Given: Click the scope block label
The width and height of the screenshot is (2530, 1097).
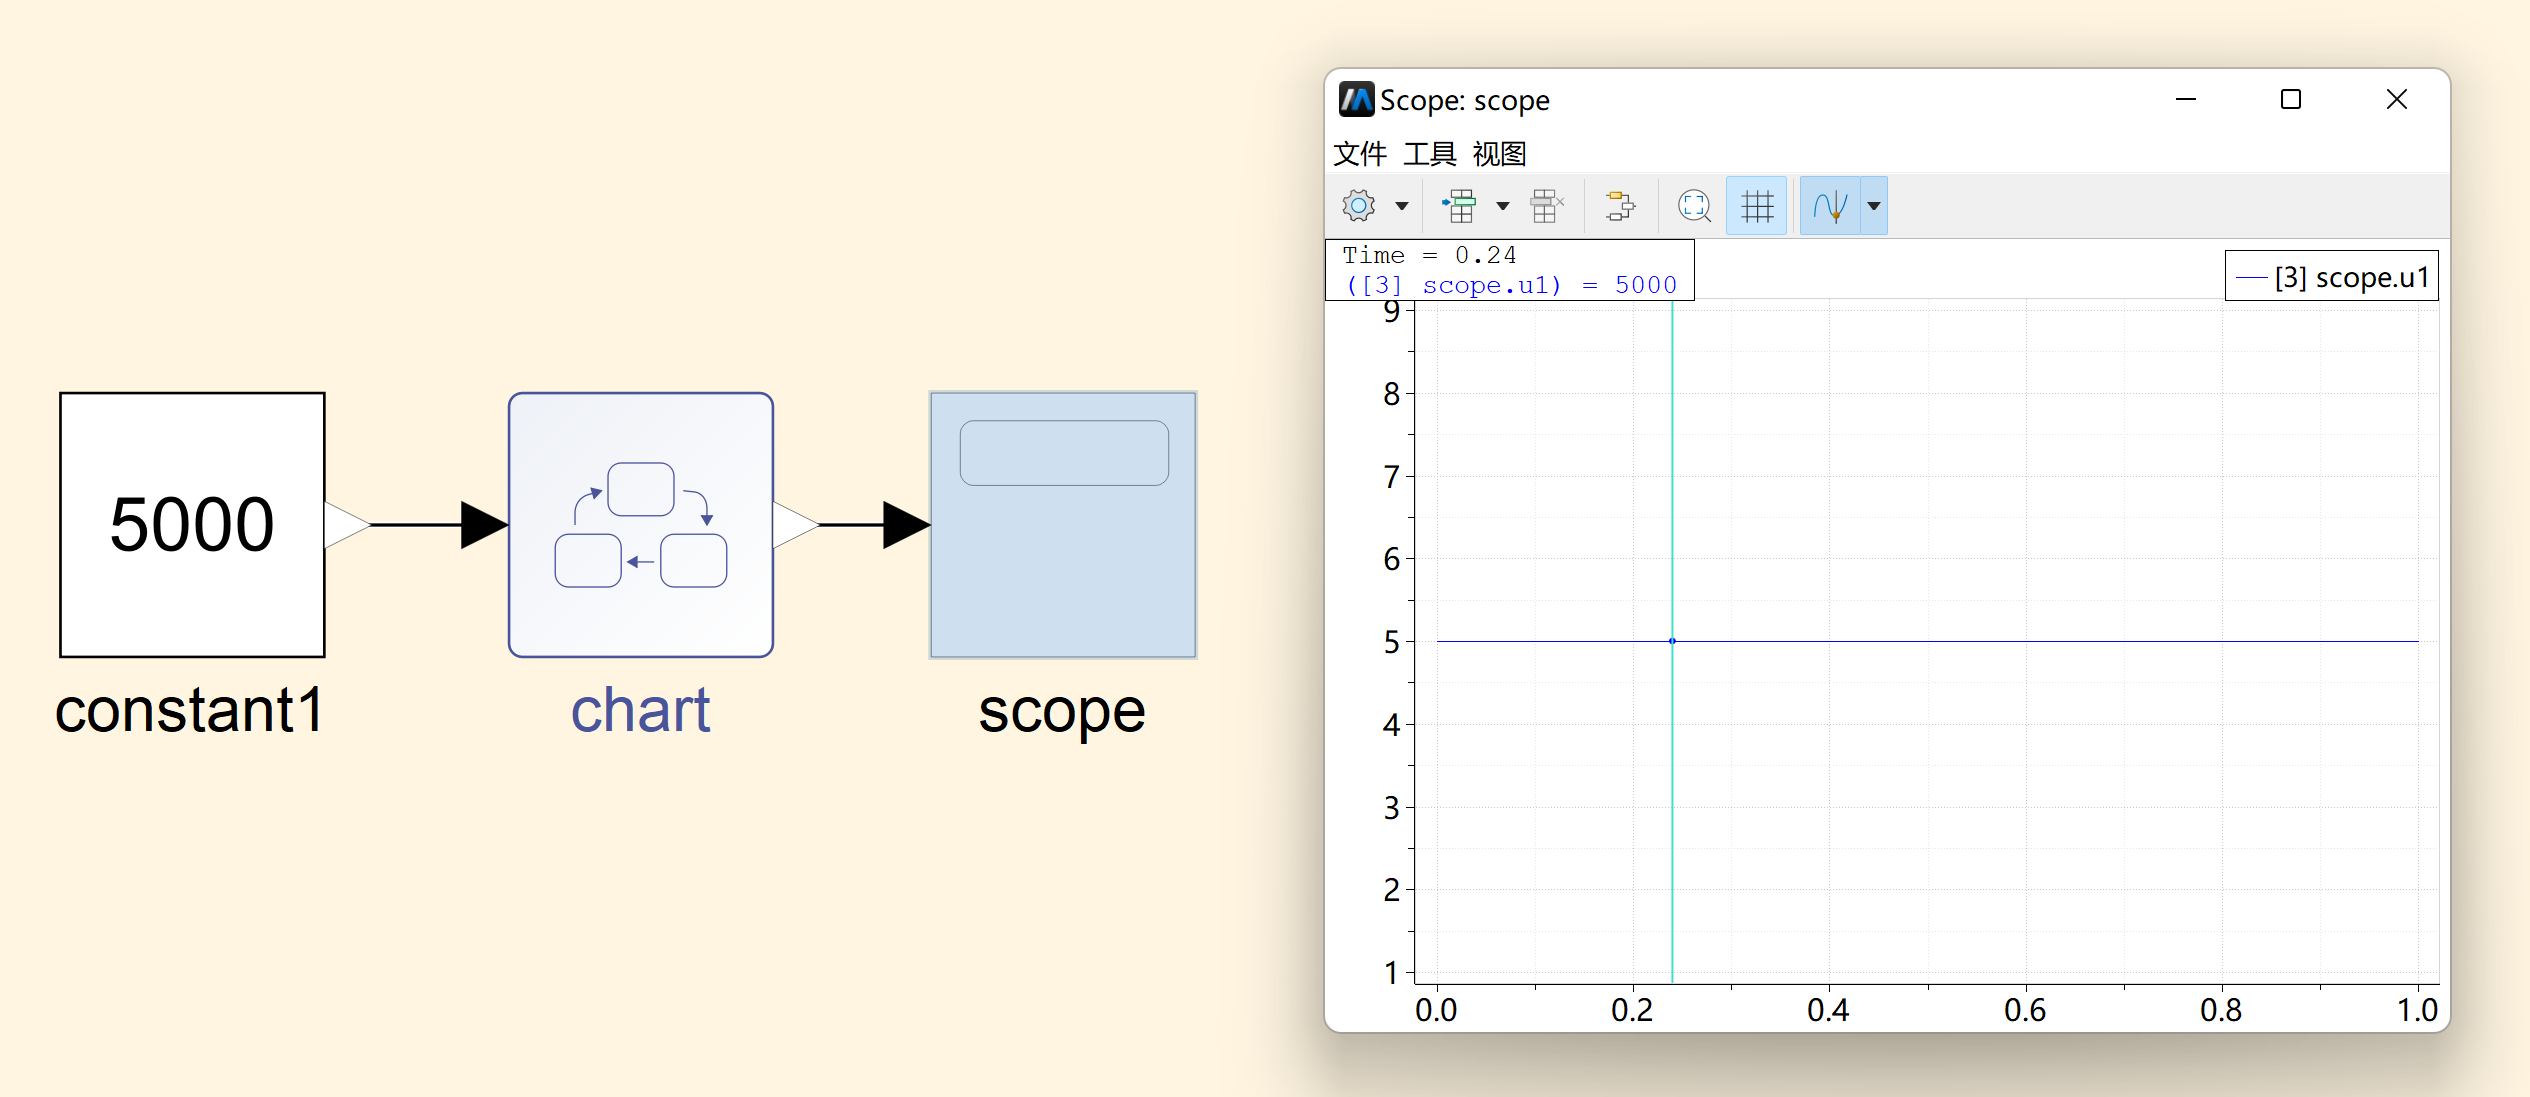Looking at the screenshot, I should pyautogui.click(x=1062, y=714).
